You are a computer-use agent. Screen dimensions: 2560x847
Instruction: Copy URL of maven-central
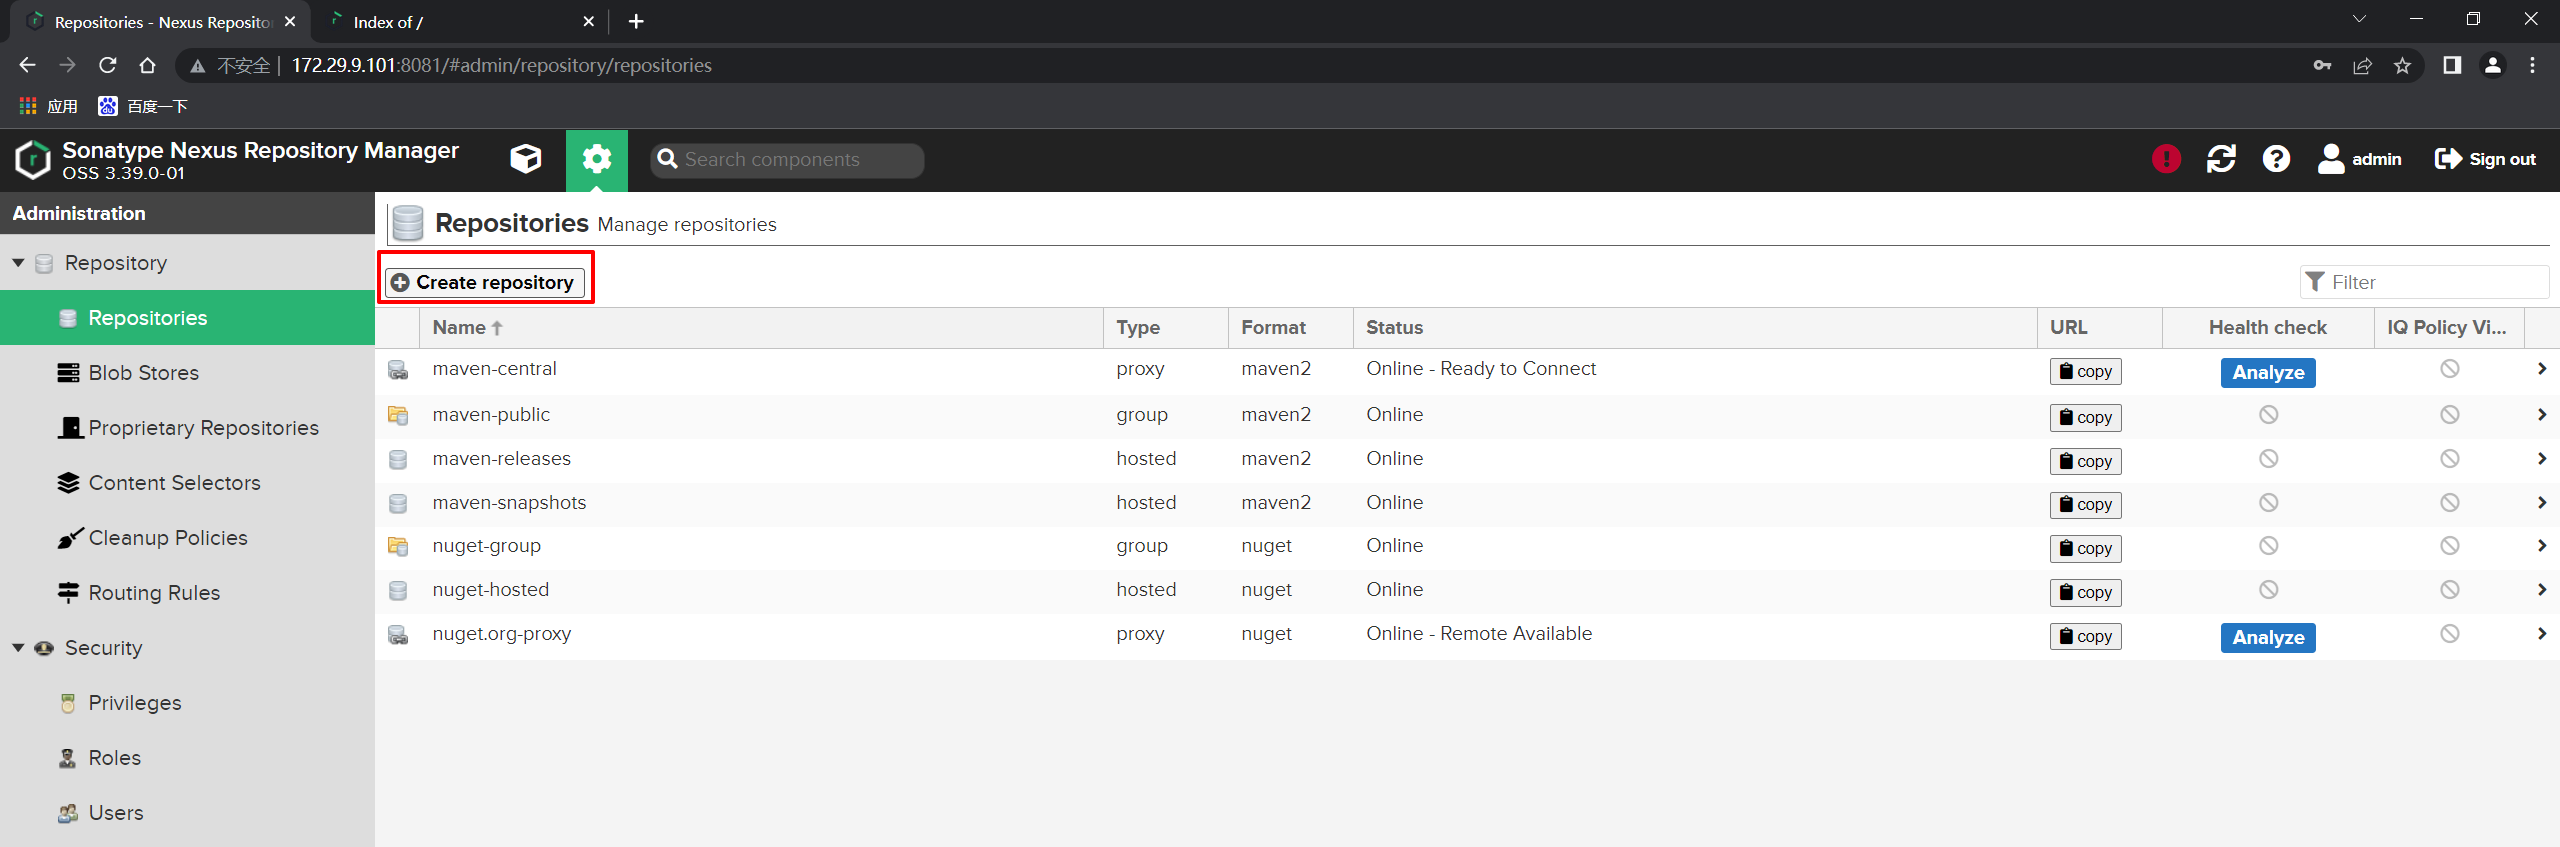[x=2085, y=372]
